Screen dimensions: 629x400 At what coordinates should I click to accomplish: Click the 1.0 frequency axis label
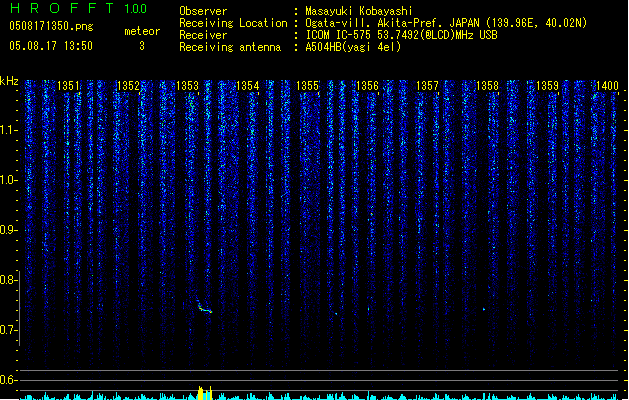click(9, 180)
